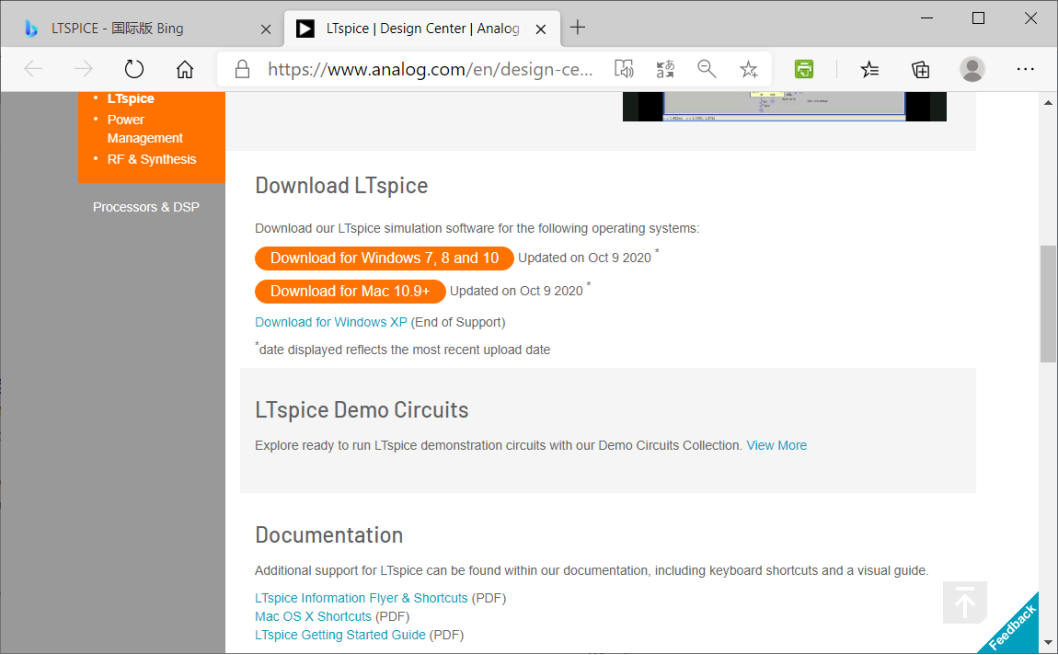
Task: Open the user profile avatar
Action: (972, 69)
